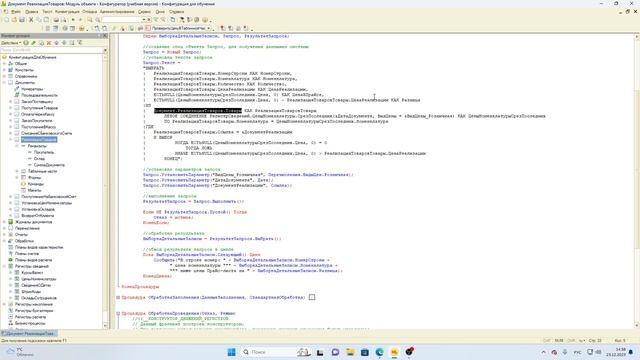Expand the Общие tree node
The height and width of the screenshot is (360, 640).
4,64
